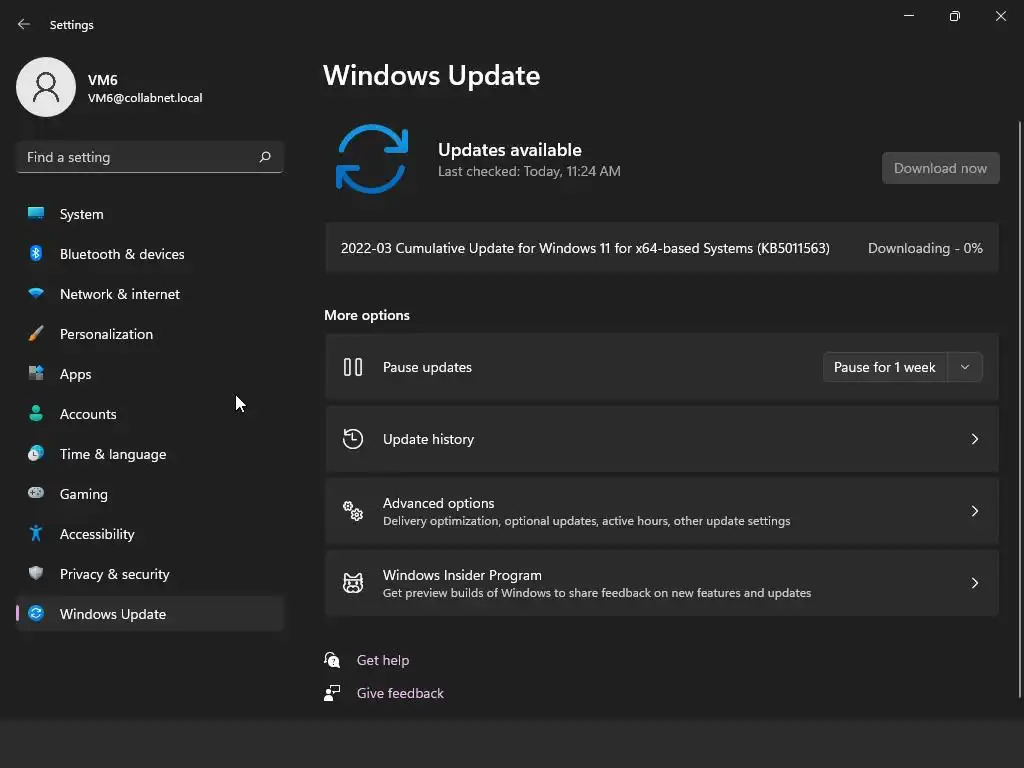The width and height of the screenshot is (1024, 768).
Task: Click the Gaming controller icon
Action: [x=36, y=494]
